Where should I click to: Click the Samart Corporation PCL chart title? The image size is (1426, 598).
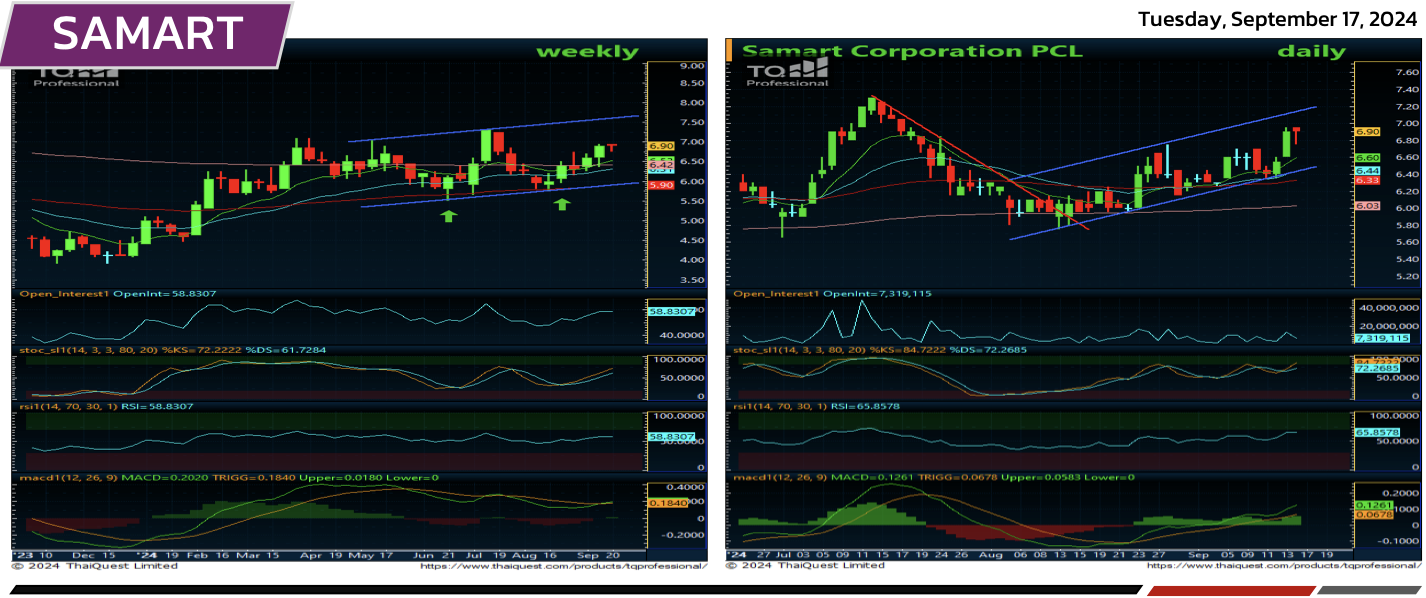point(913,51)
